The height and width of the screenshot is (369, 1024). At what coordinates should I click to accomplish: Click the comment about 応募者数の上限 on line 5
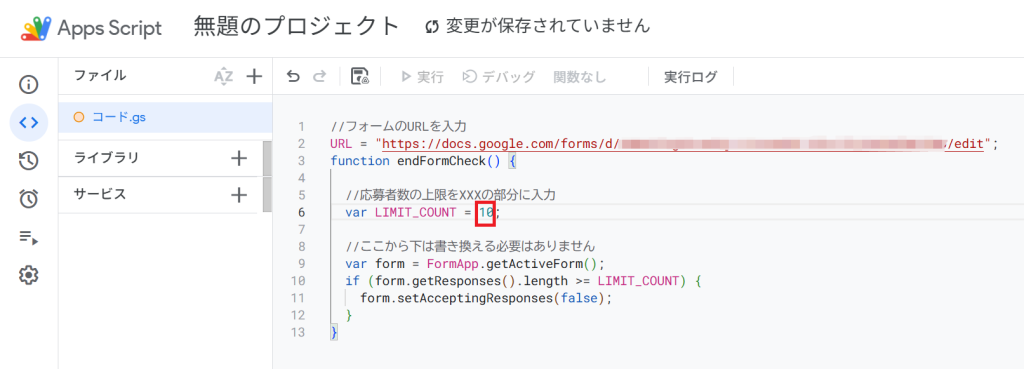(451, 195)
